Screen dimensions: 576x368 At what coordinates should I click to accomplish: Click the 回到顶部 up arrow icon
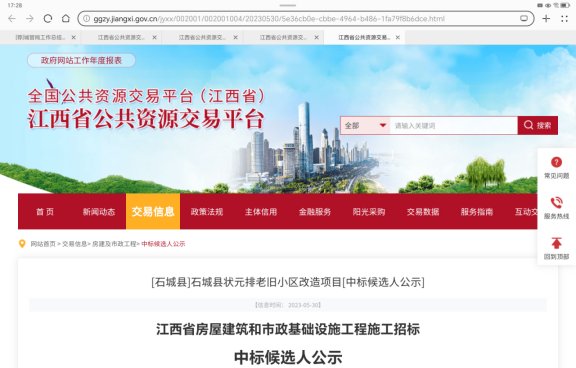point(556,243)
